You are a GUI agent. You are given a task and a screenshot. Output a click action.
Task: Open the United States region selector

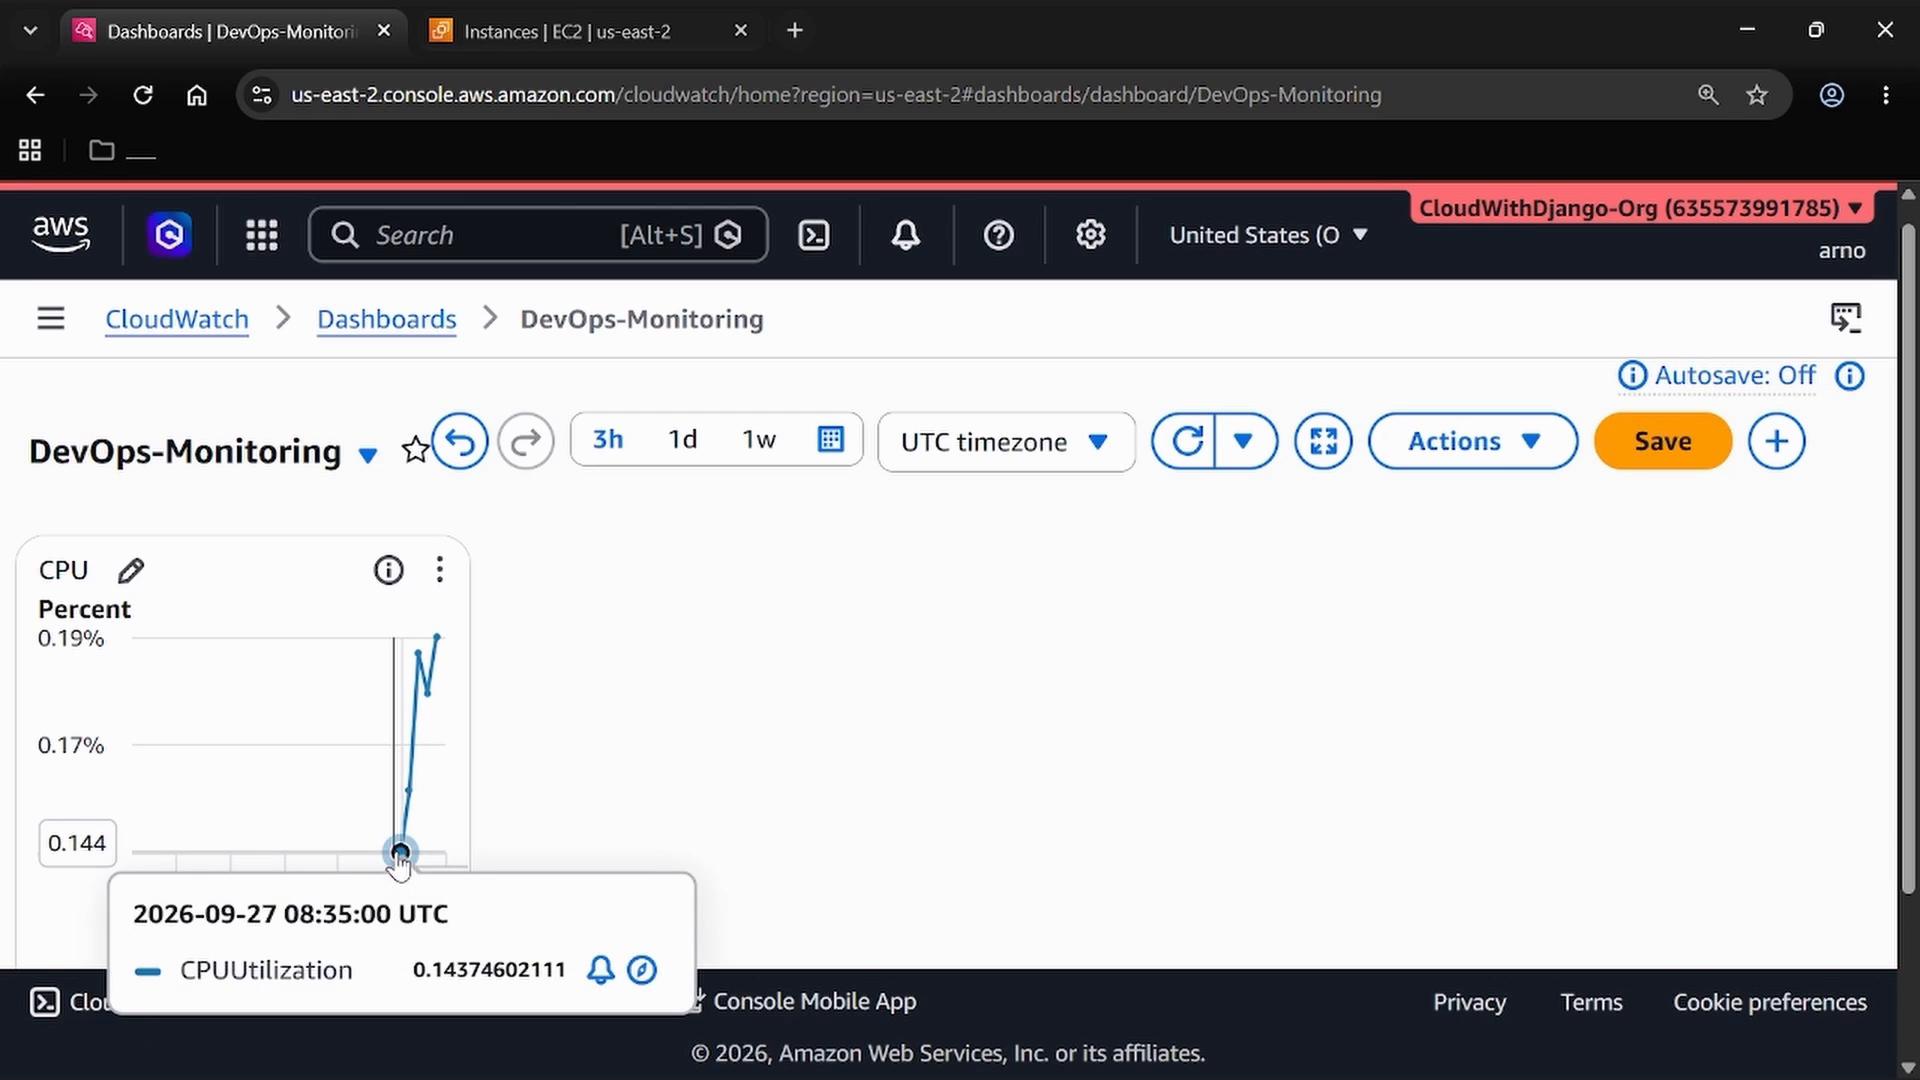[x=1268, y=235]
